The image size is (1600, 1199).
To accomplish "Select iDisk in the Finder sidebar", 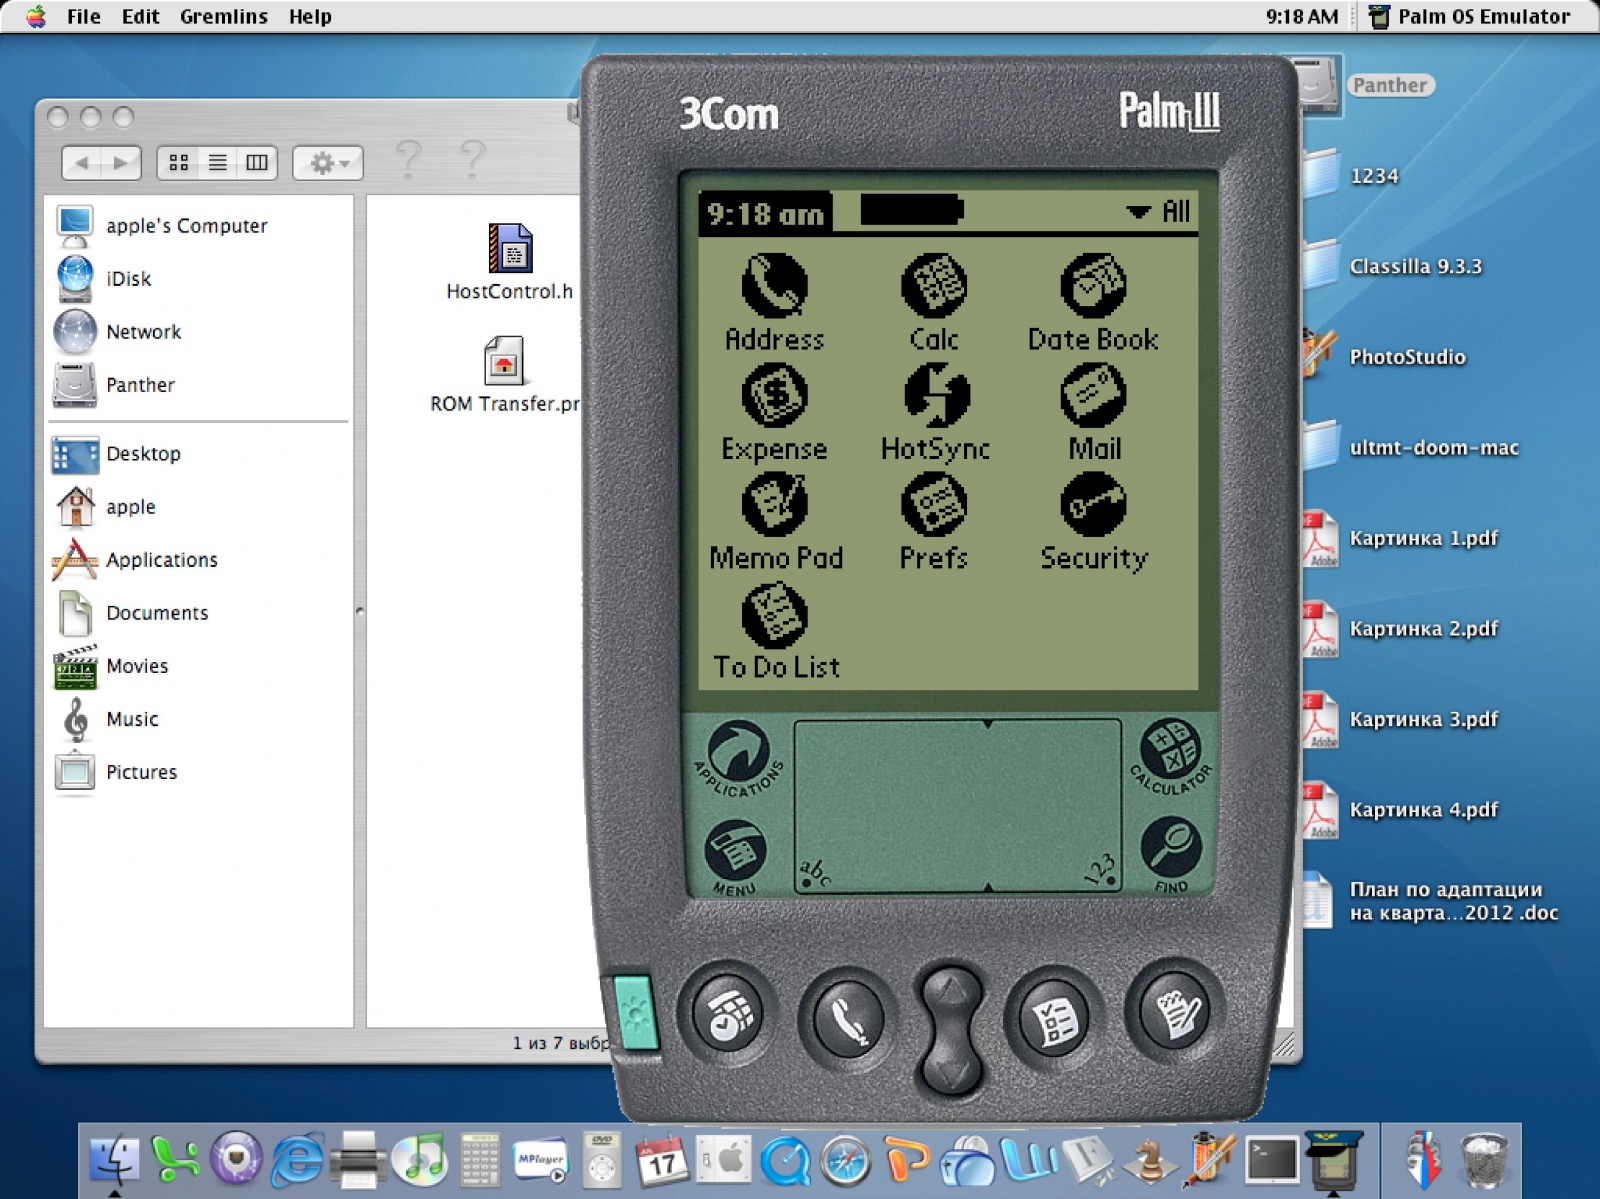I will [x=103, y=279].
